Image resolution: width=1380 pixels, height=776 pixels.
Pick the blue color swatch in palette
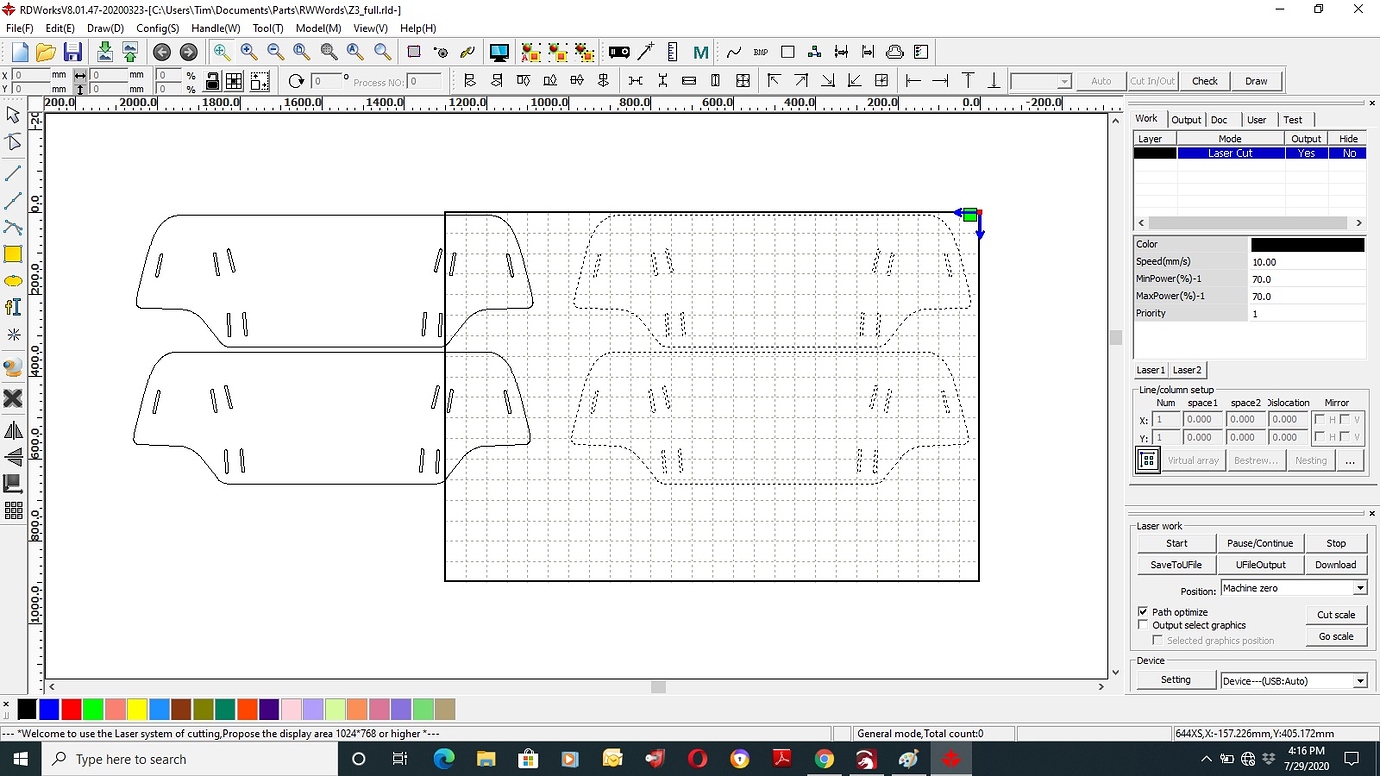pyautogui.click(x=49, y=709)
